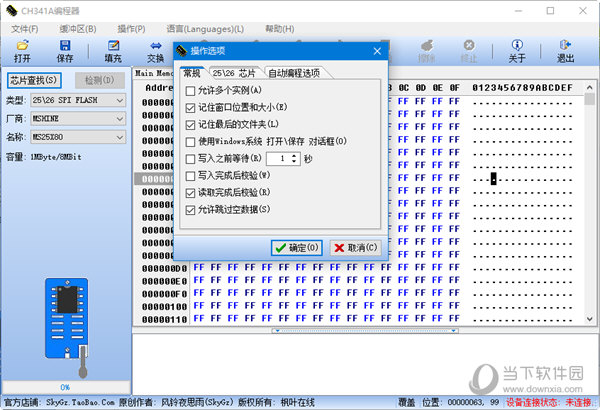
Task: Click the 退出 (Exit) toolbar icon
Action: (x=565, y=51)
